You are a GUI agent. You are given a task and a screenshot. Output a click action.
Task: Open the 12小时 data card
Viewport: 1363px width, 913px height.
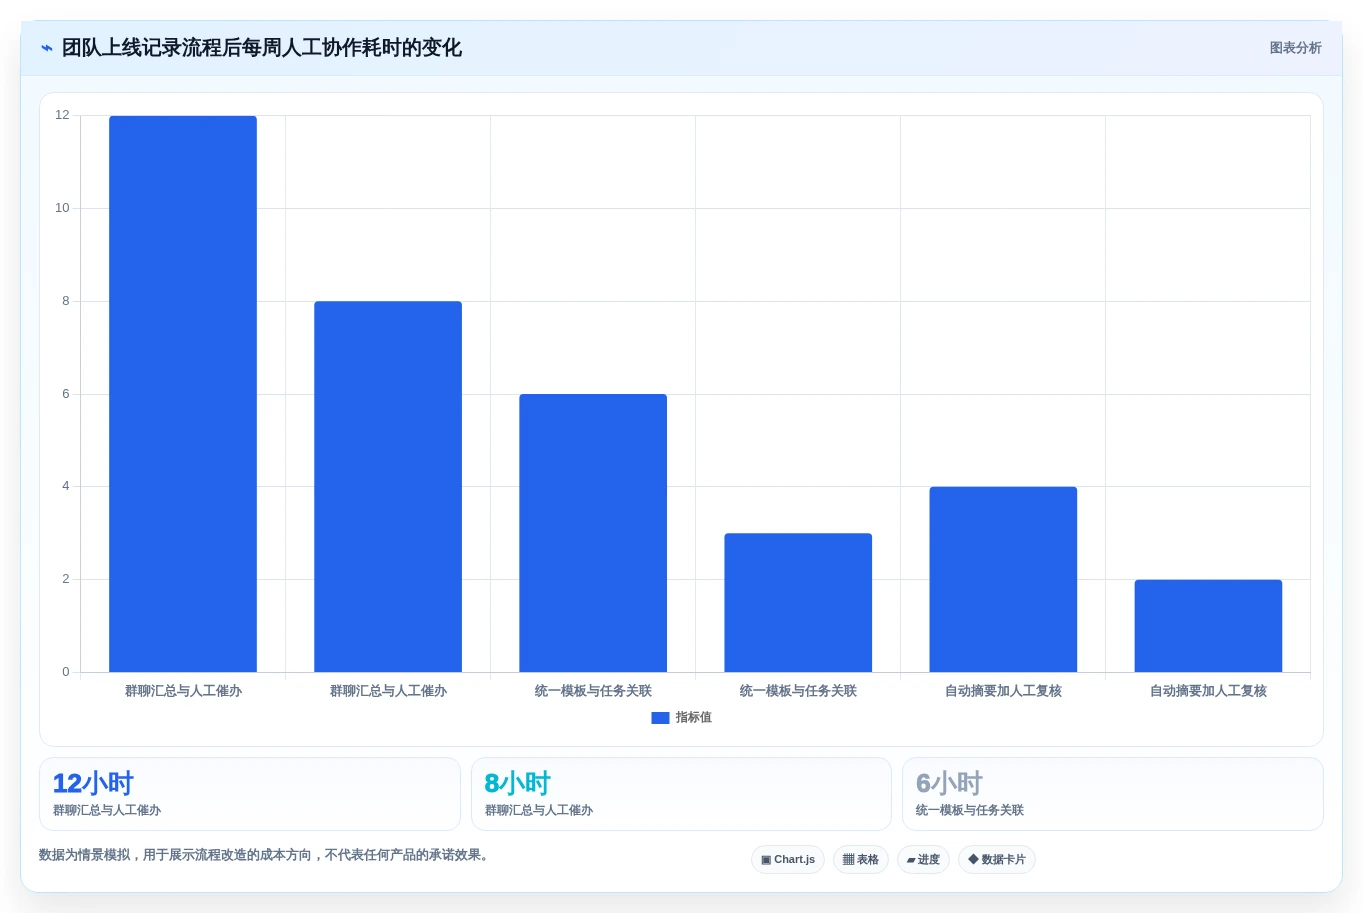coord(250,794)
